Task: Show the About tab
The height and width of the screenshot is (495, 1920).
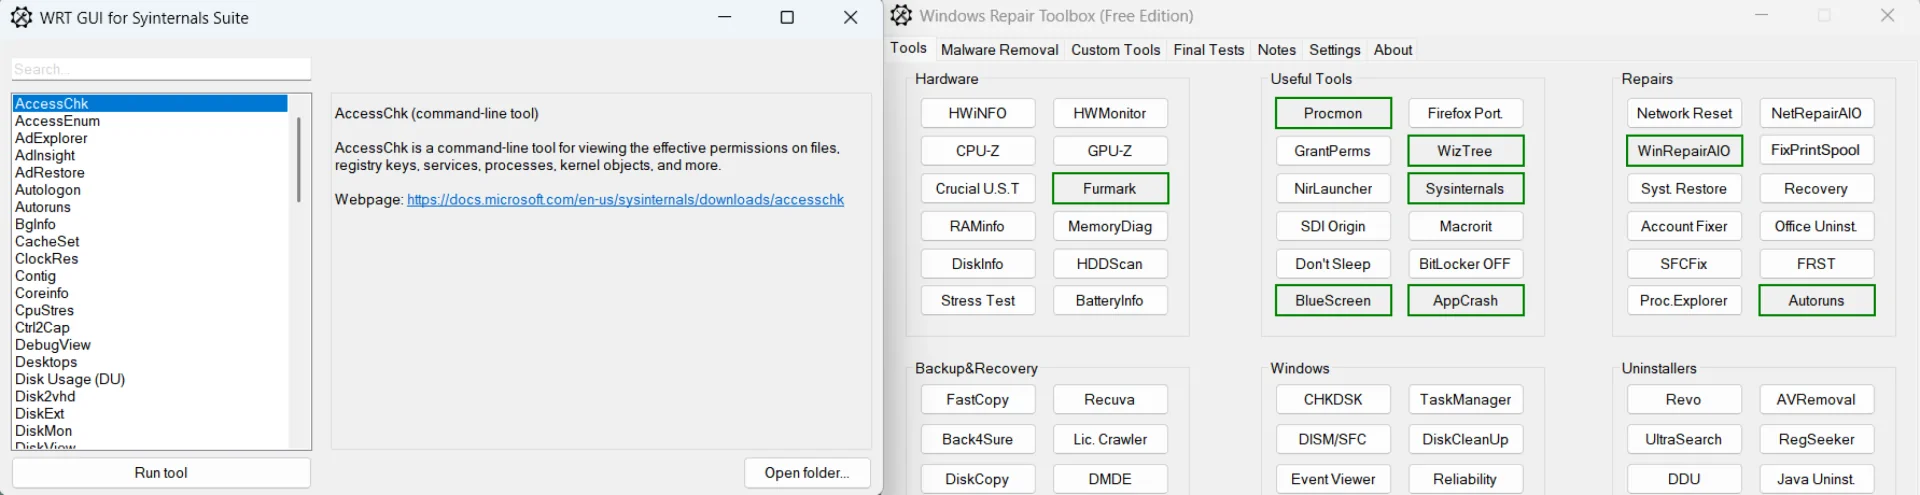Action: point(1392,49)
